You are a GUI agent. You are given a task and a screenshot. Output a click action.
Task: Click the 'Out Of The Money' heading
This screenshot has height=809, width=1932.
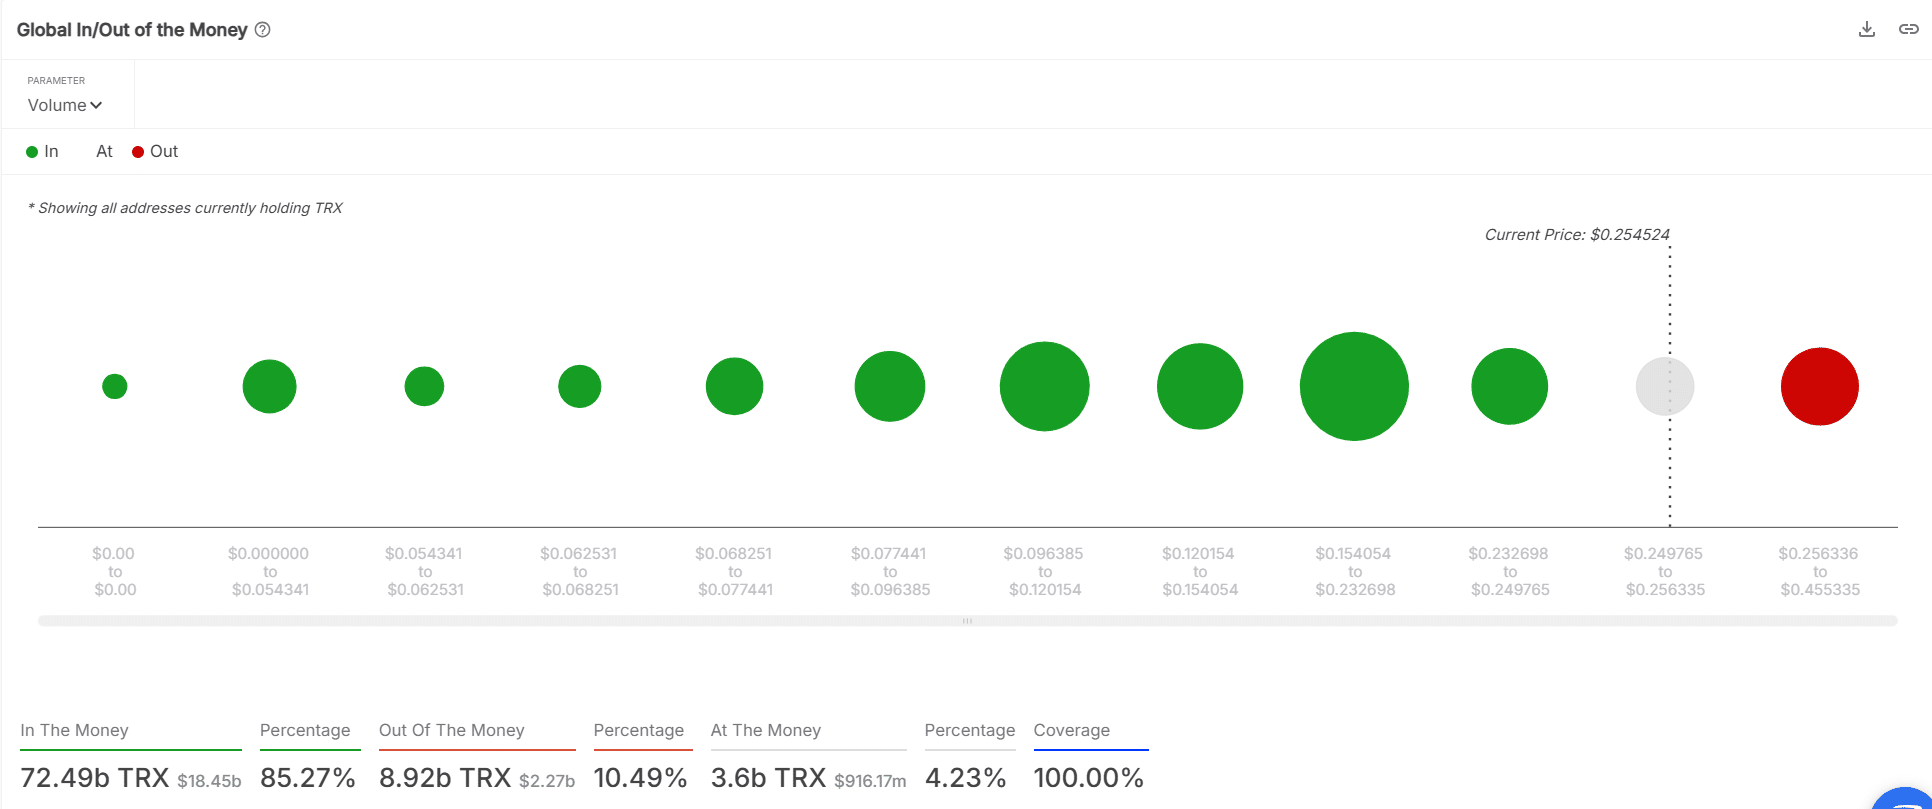[x=452, y=731]
